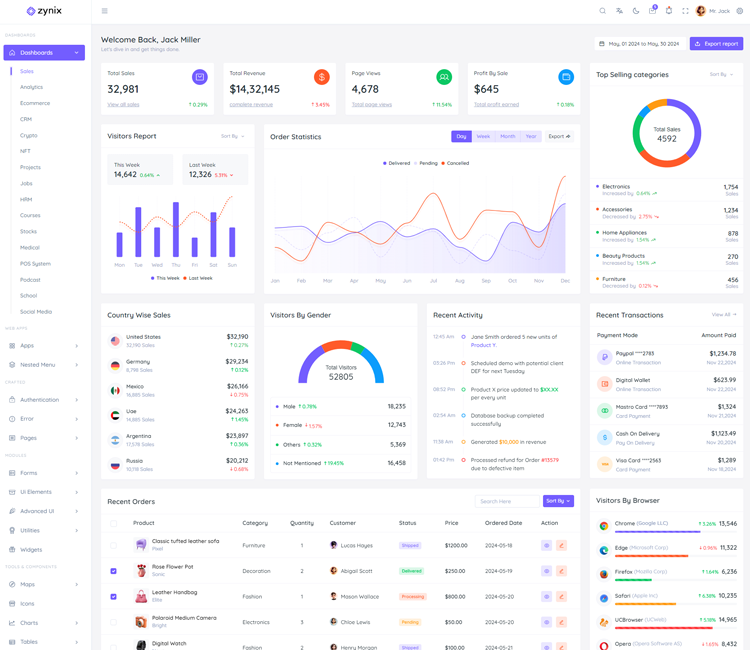The height and width of the screenshot is (650, 750).
Task: Toggle dark mode with the moon icon
Action: (636, 11)
